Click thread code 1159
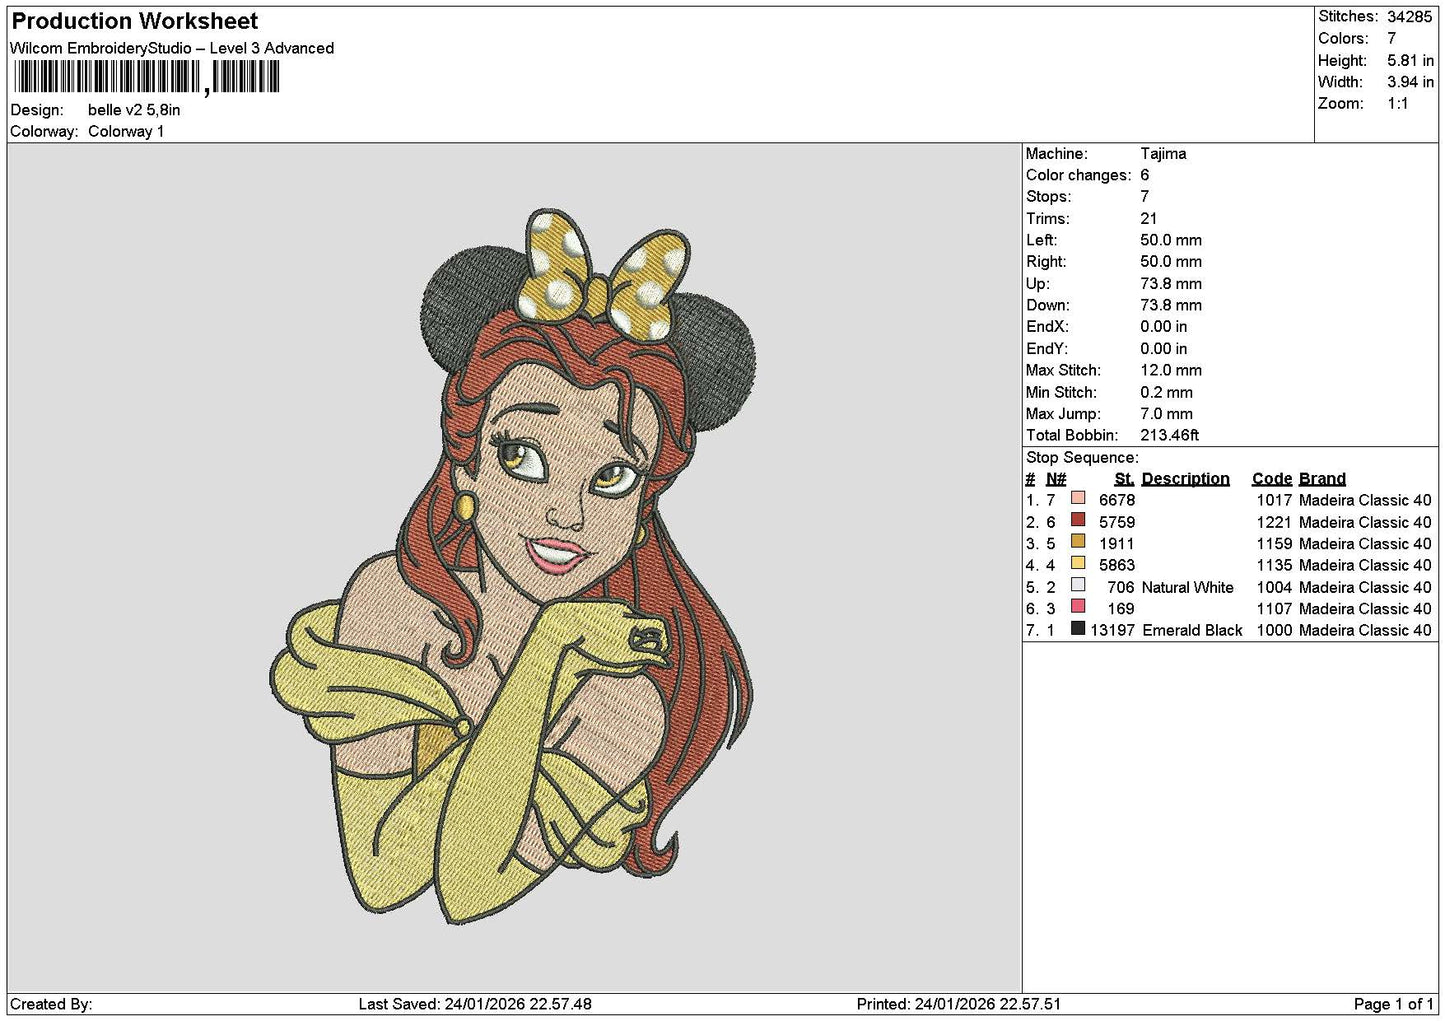Screen dimensions: 1445x1021 pyautogui.click(x=1274, y=544)
